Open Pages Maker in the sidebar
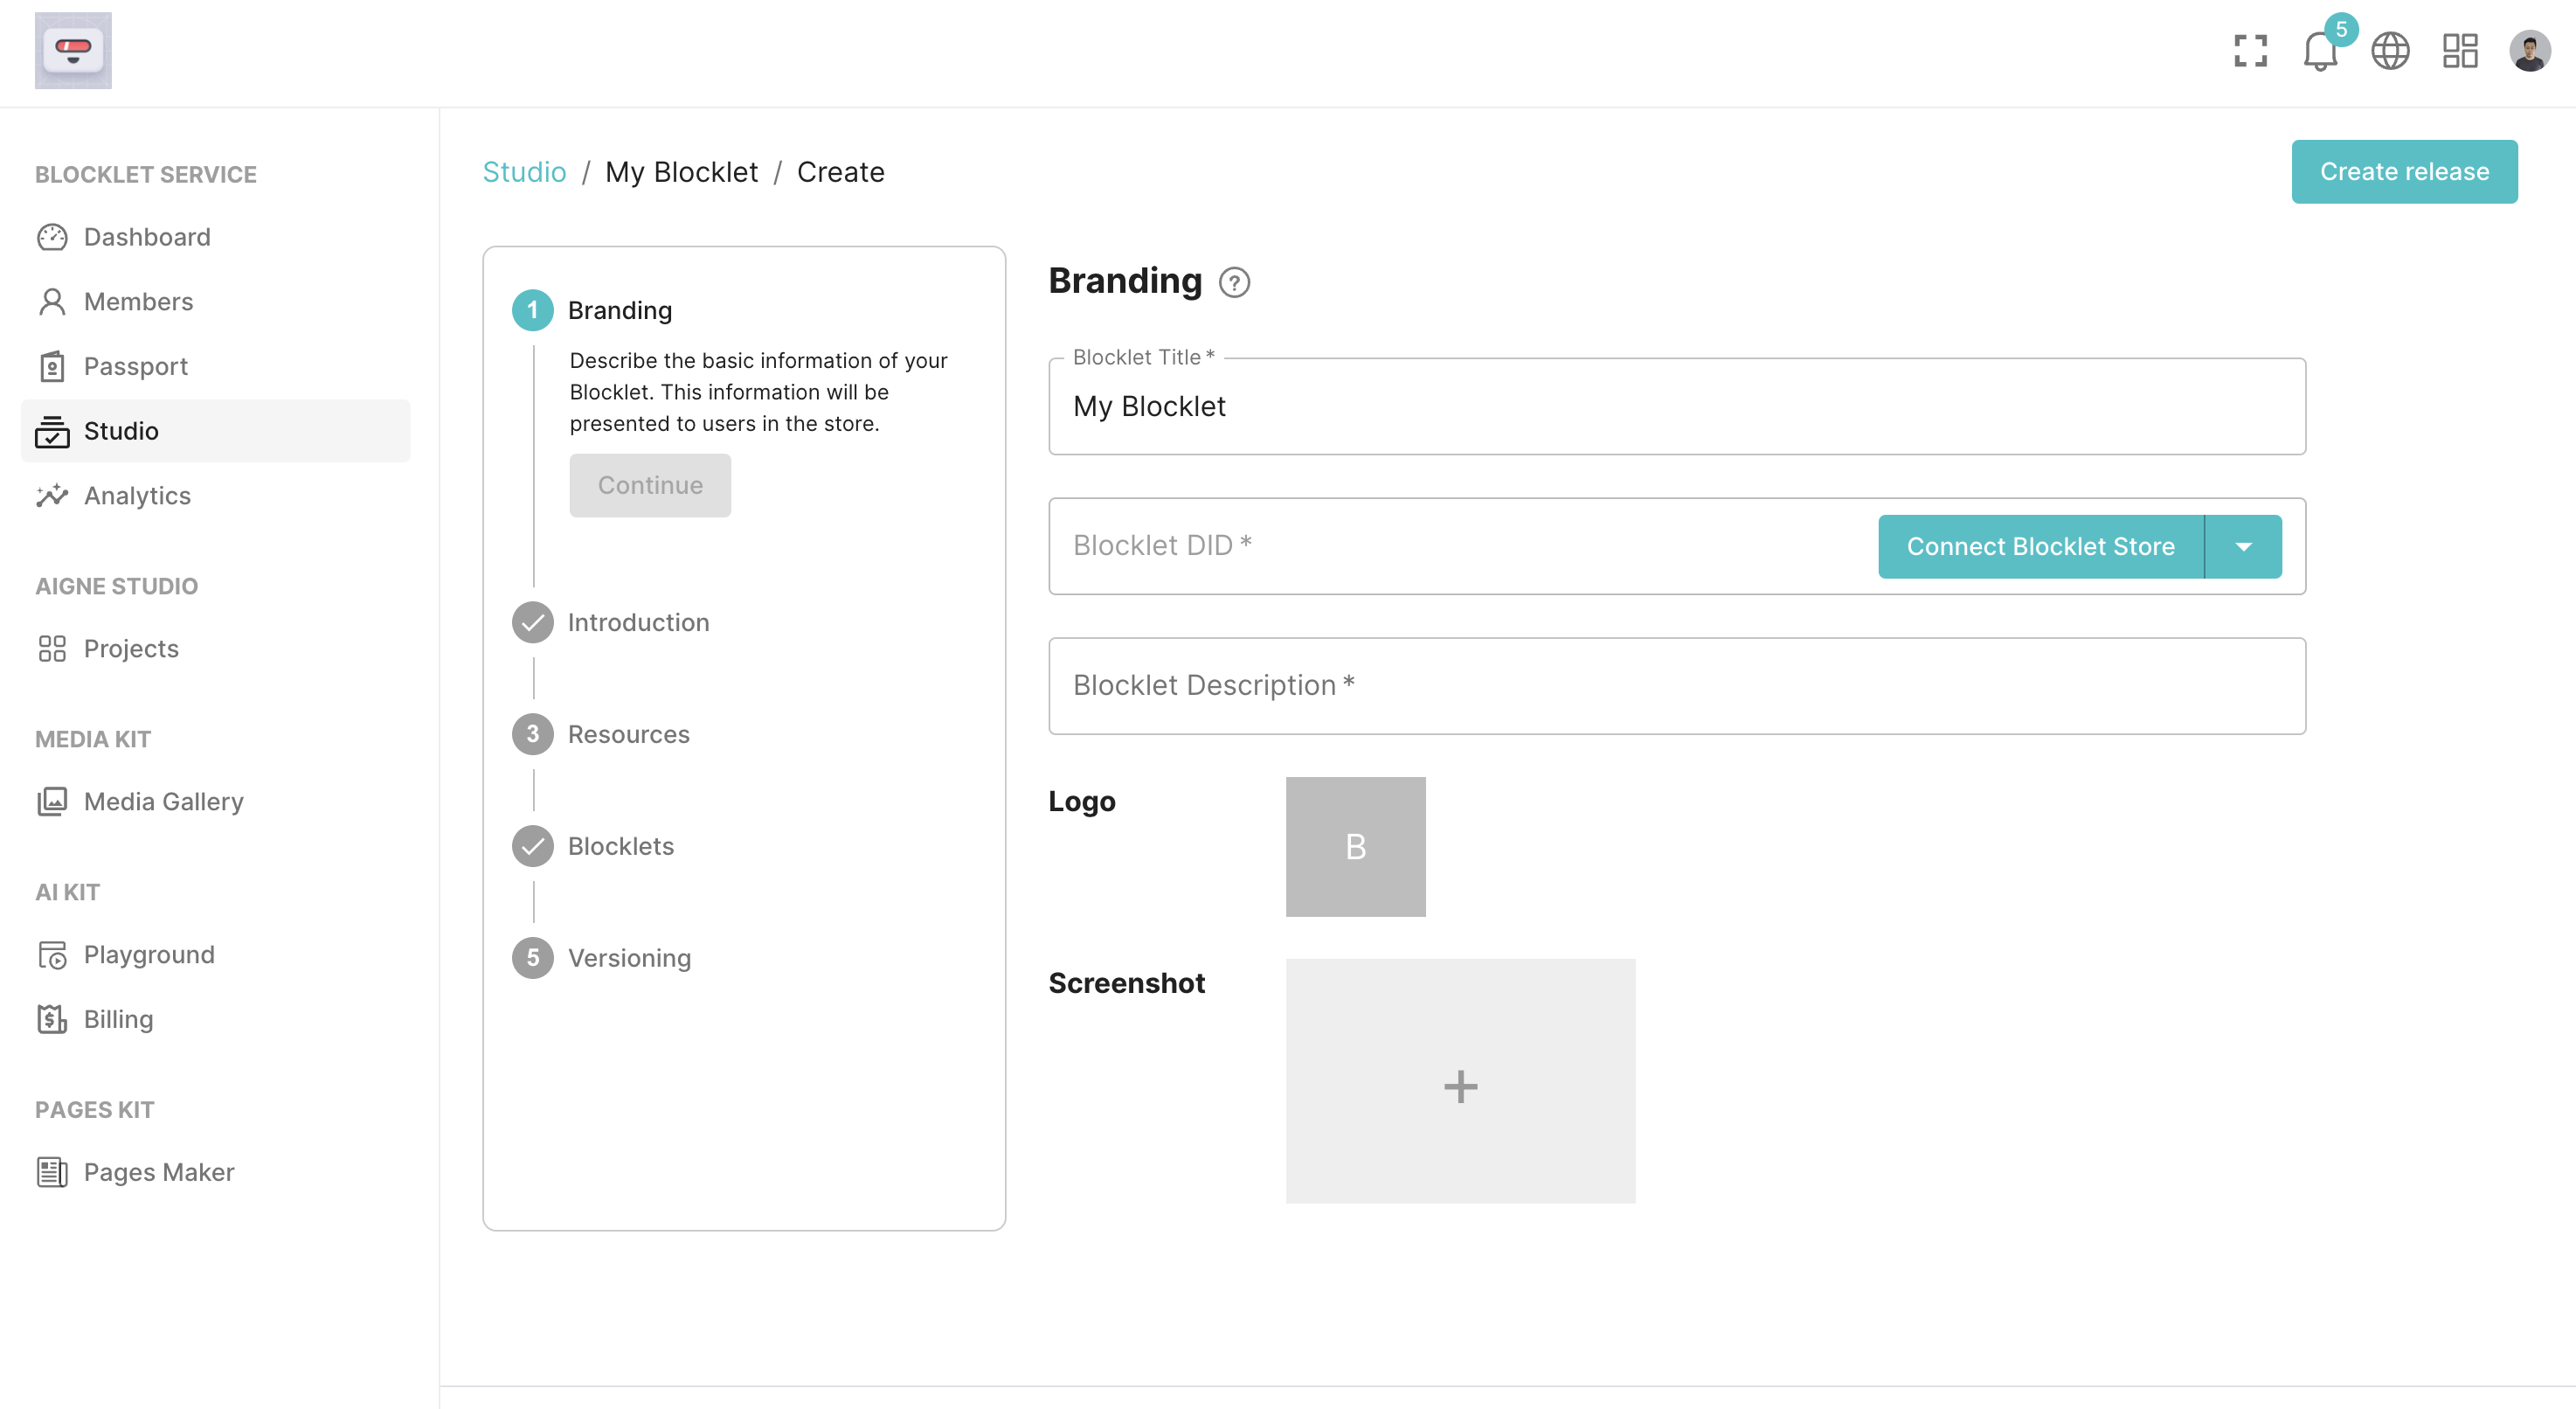This screenshot has width=2576, height=1409. point(158,1172)
